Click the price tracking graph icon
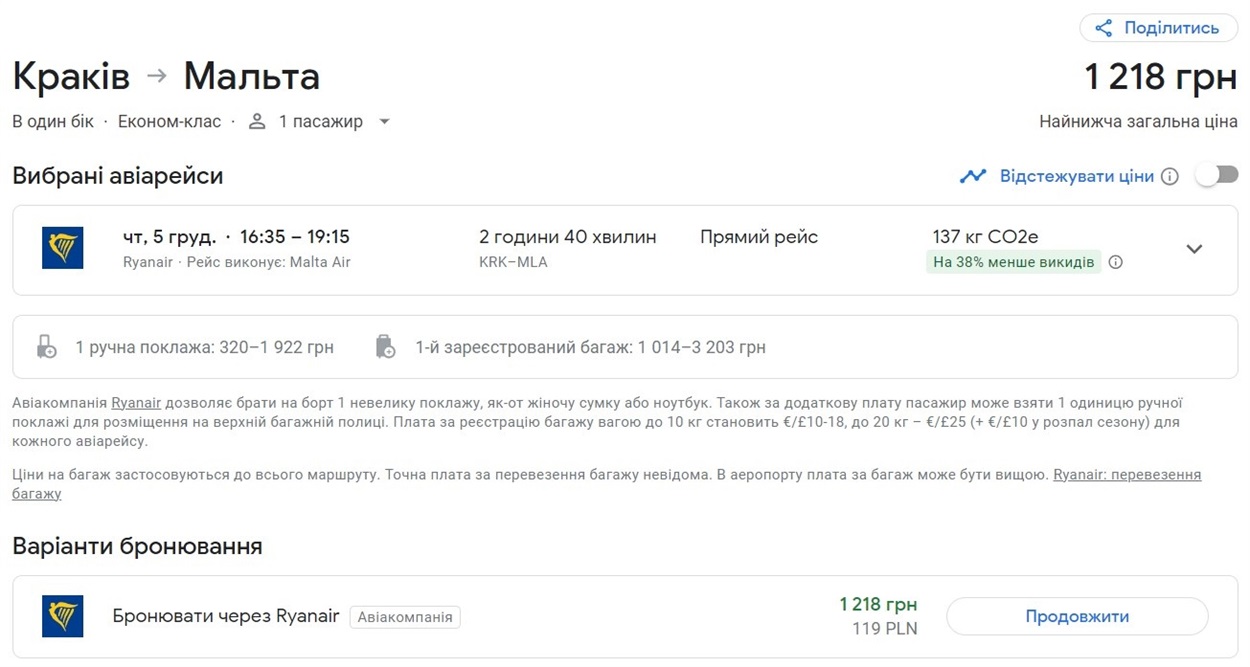 [x=973, y=176]
